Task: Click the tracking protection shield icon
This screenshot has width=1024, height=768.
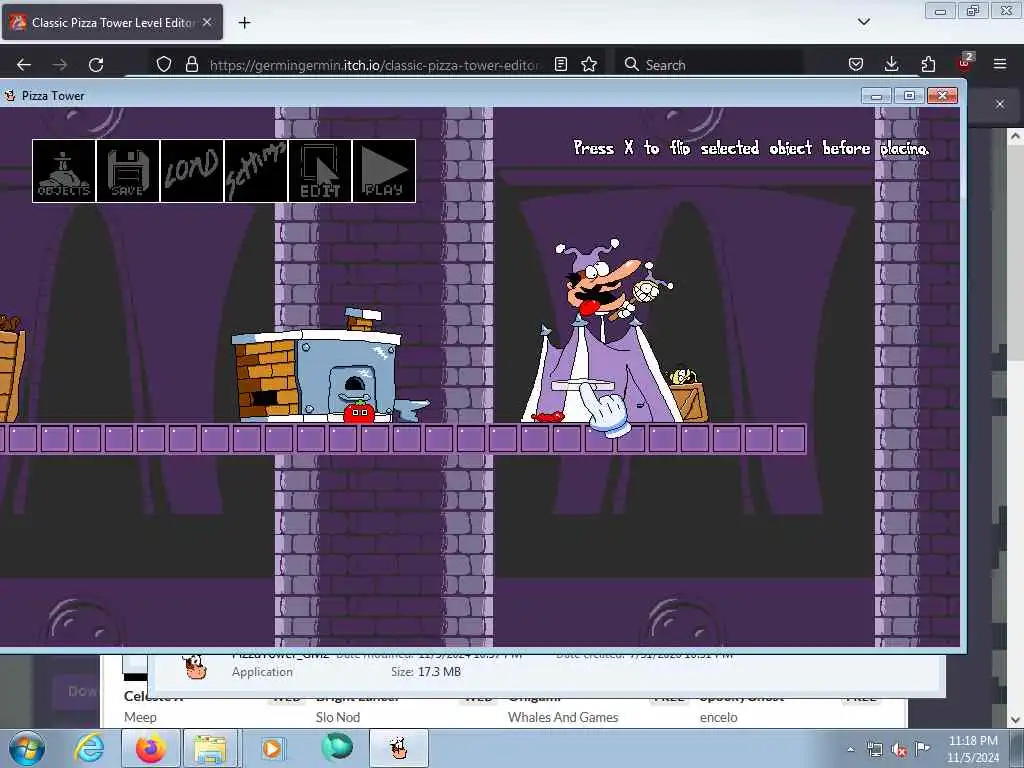Action: pyautogui.click(x=164, y=64)
